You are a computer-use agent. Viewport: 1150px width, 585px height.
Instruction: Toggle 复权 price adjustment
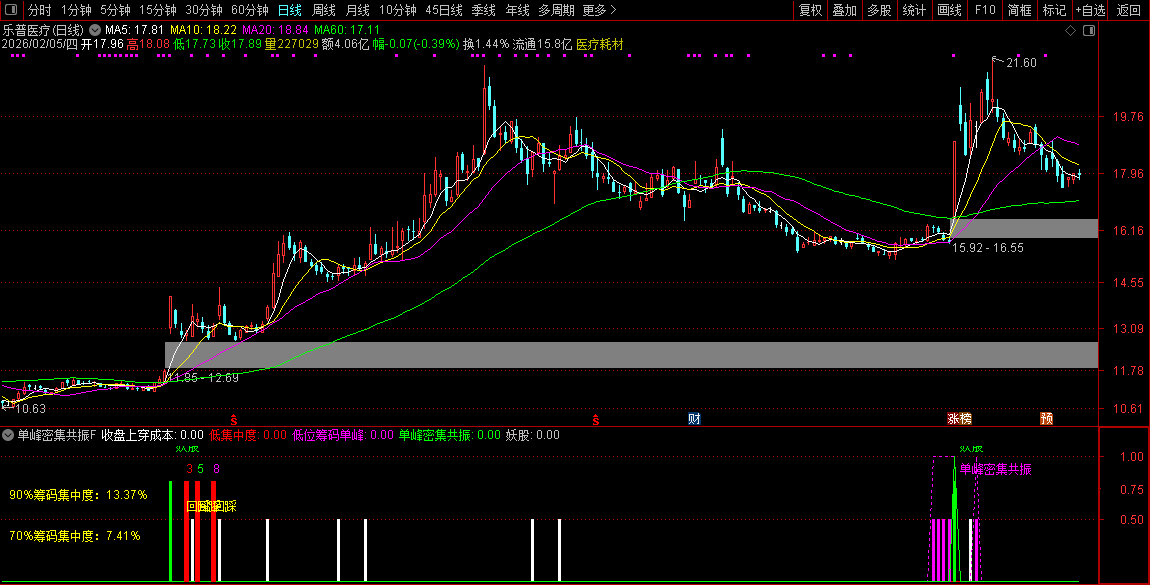coord(810,10)
